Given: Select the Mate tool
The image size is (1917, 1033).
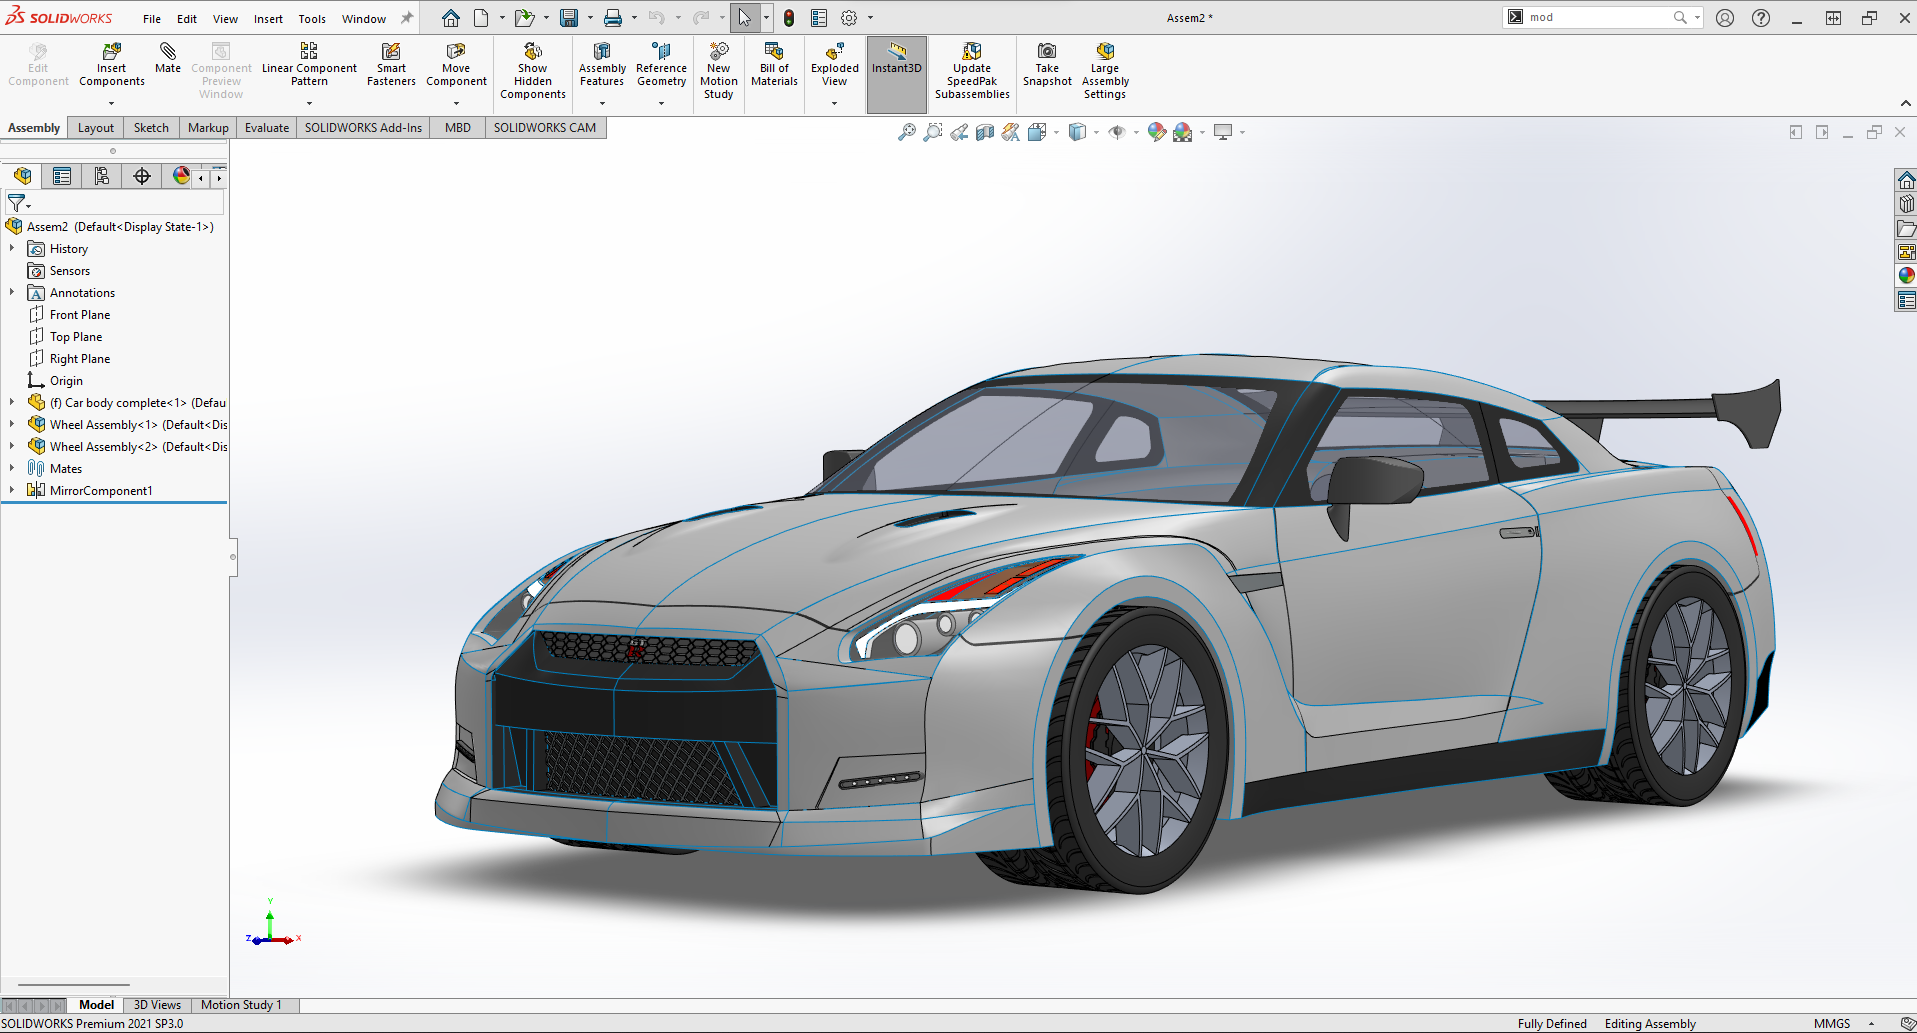Looking at the screenshot, I should pos(168,58).
